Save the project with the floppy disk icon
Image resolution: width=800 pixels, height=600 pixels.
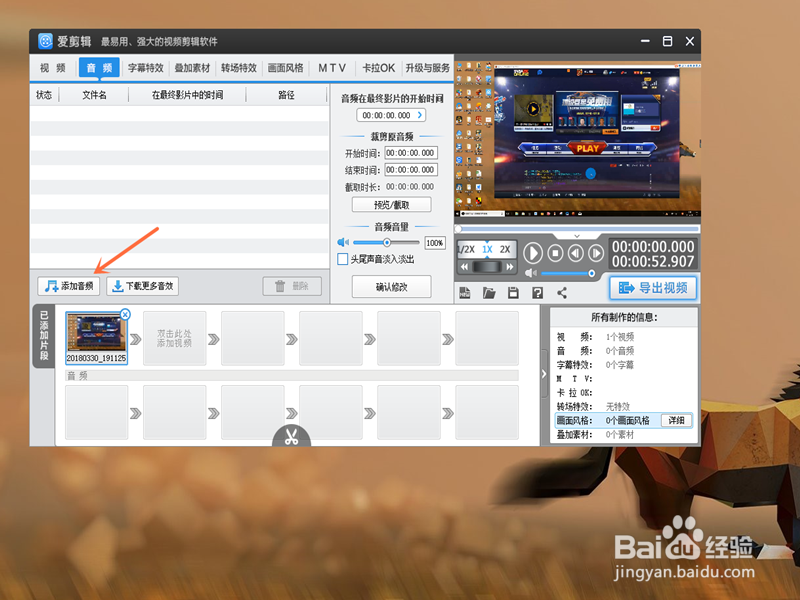(513, 293)
